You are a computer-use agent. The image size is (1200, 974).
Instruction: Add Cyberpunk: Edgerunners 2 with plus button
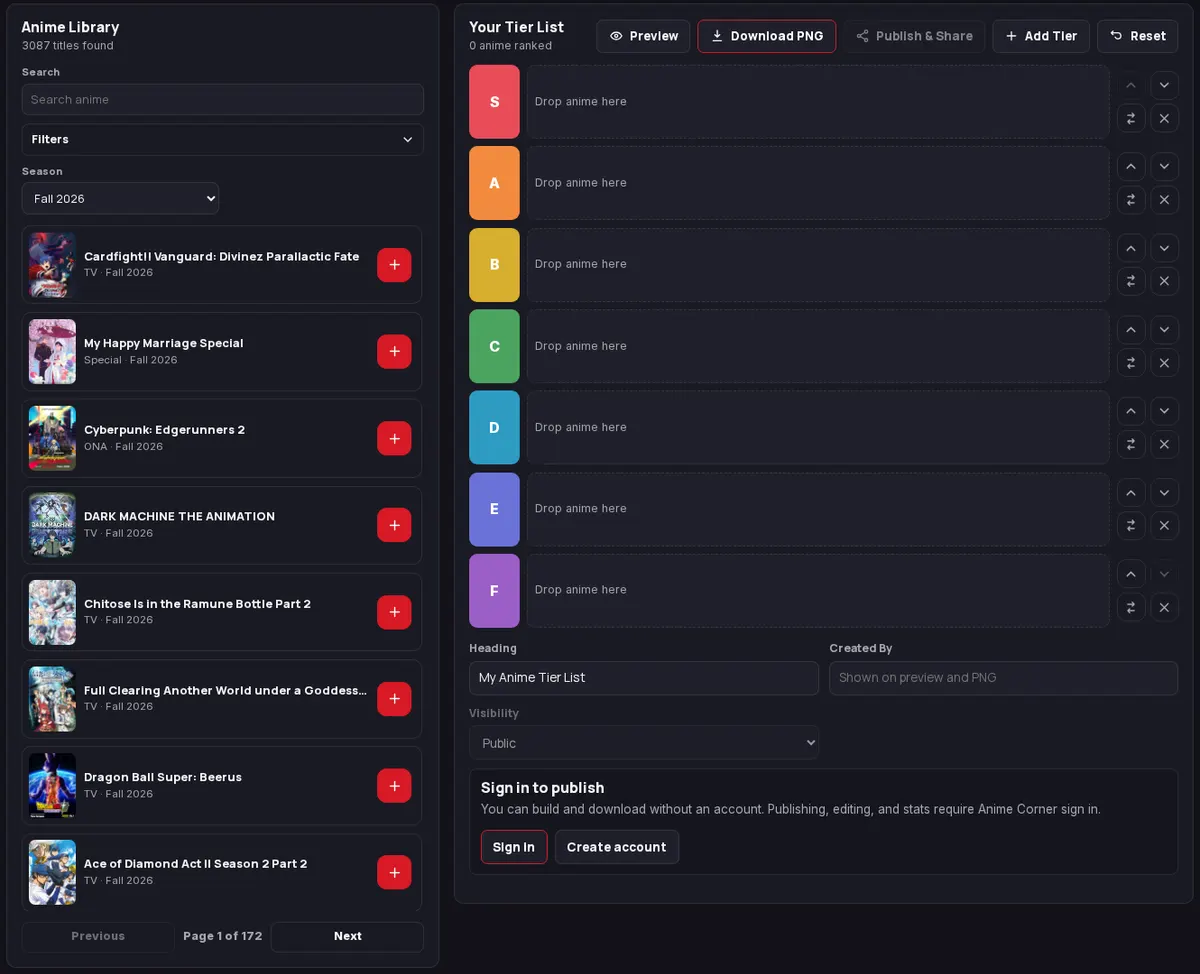pyautogui.click(x=394, y=438)
